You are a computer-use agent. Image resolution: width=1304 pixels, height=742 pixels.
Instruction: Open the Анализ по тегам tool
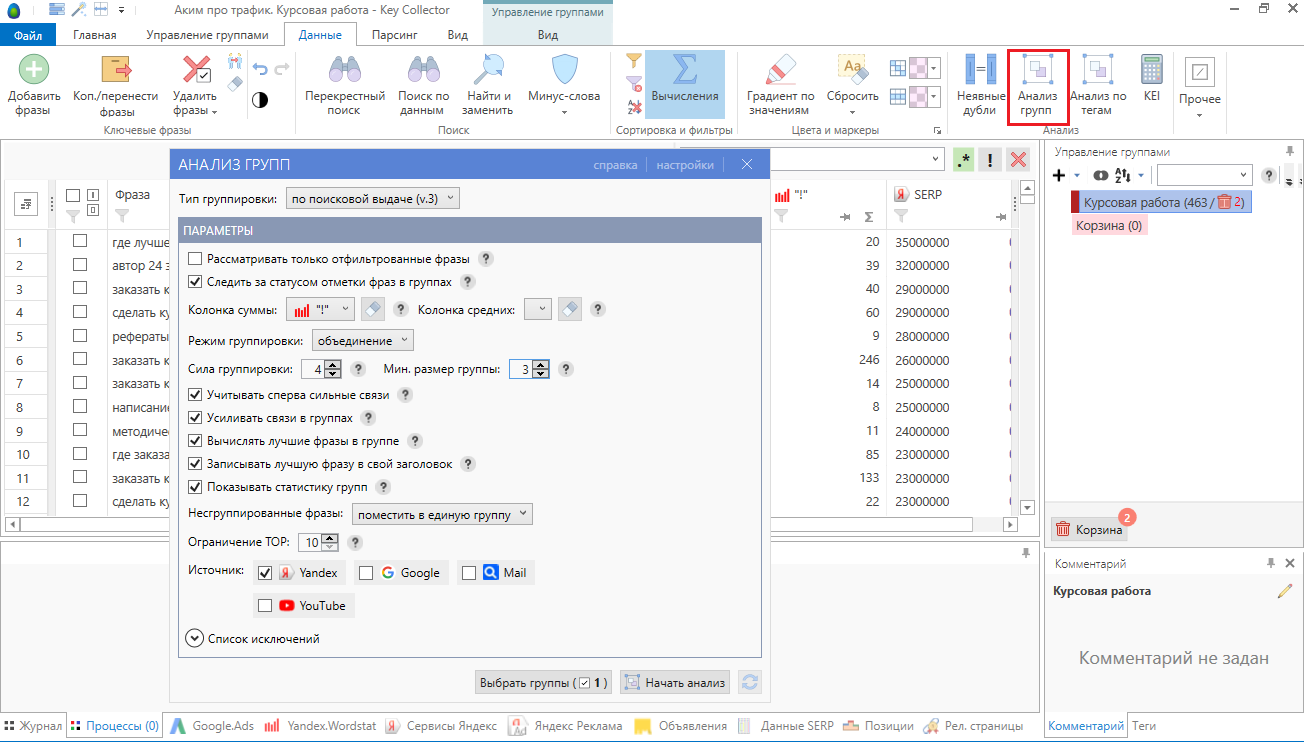click(1098, 71)
